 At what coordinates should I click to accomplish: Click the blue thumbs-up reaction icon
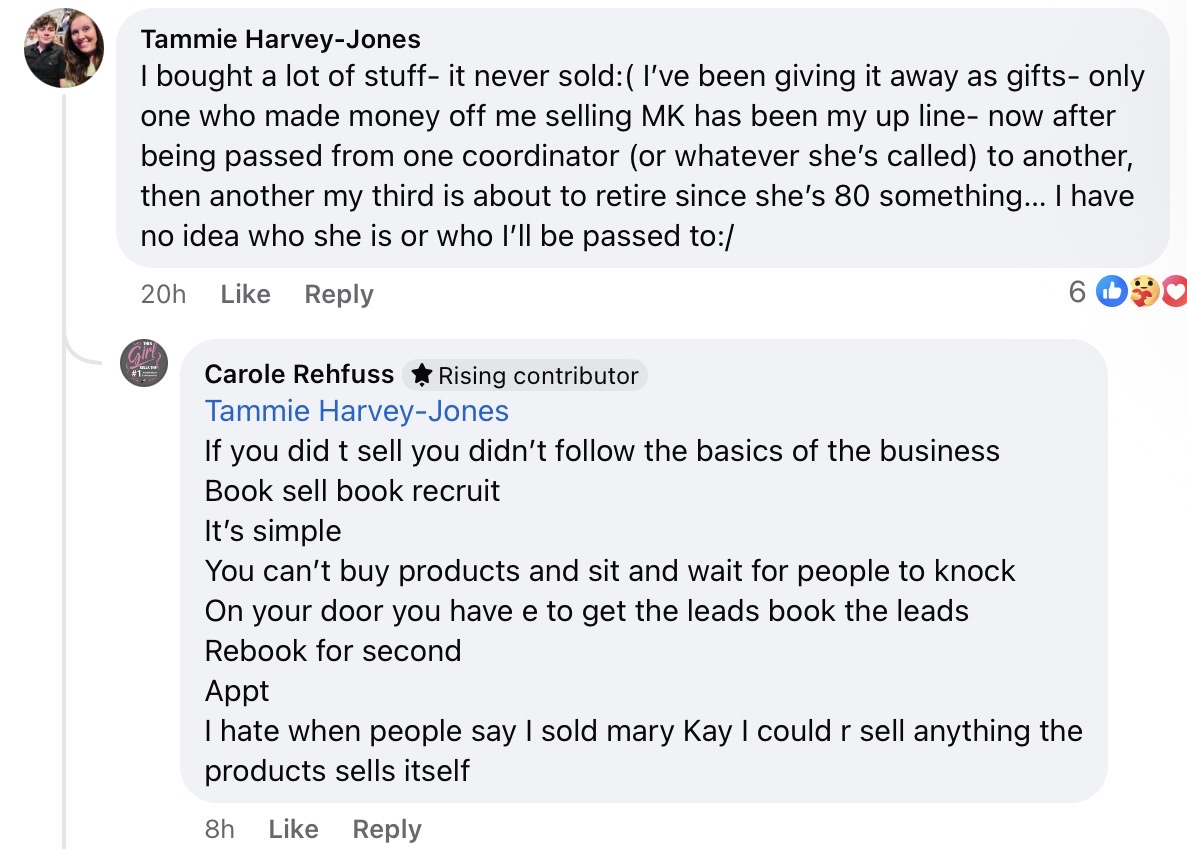tap(1111, 292)
